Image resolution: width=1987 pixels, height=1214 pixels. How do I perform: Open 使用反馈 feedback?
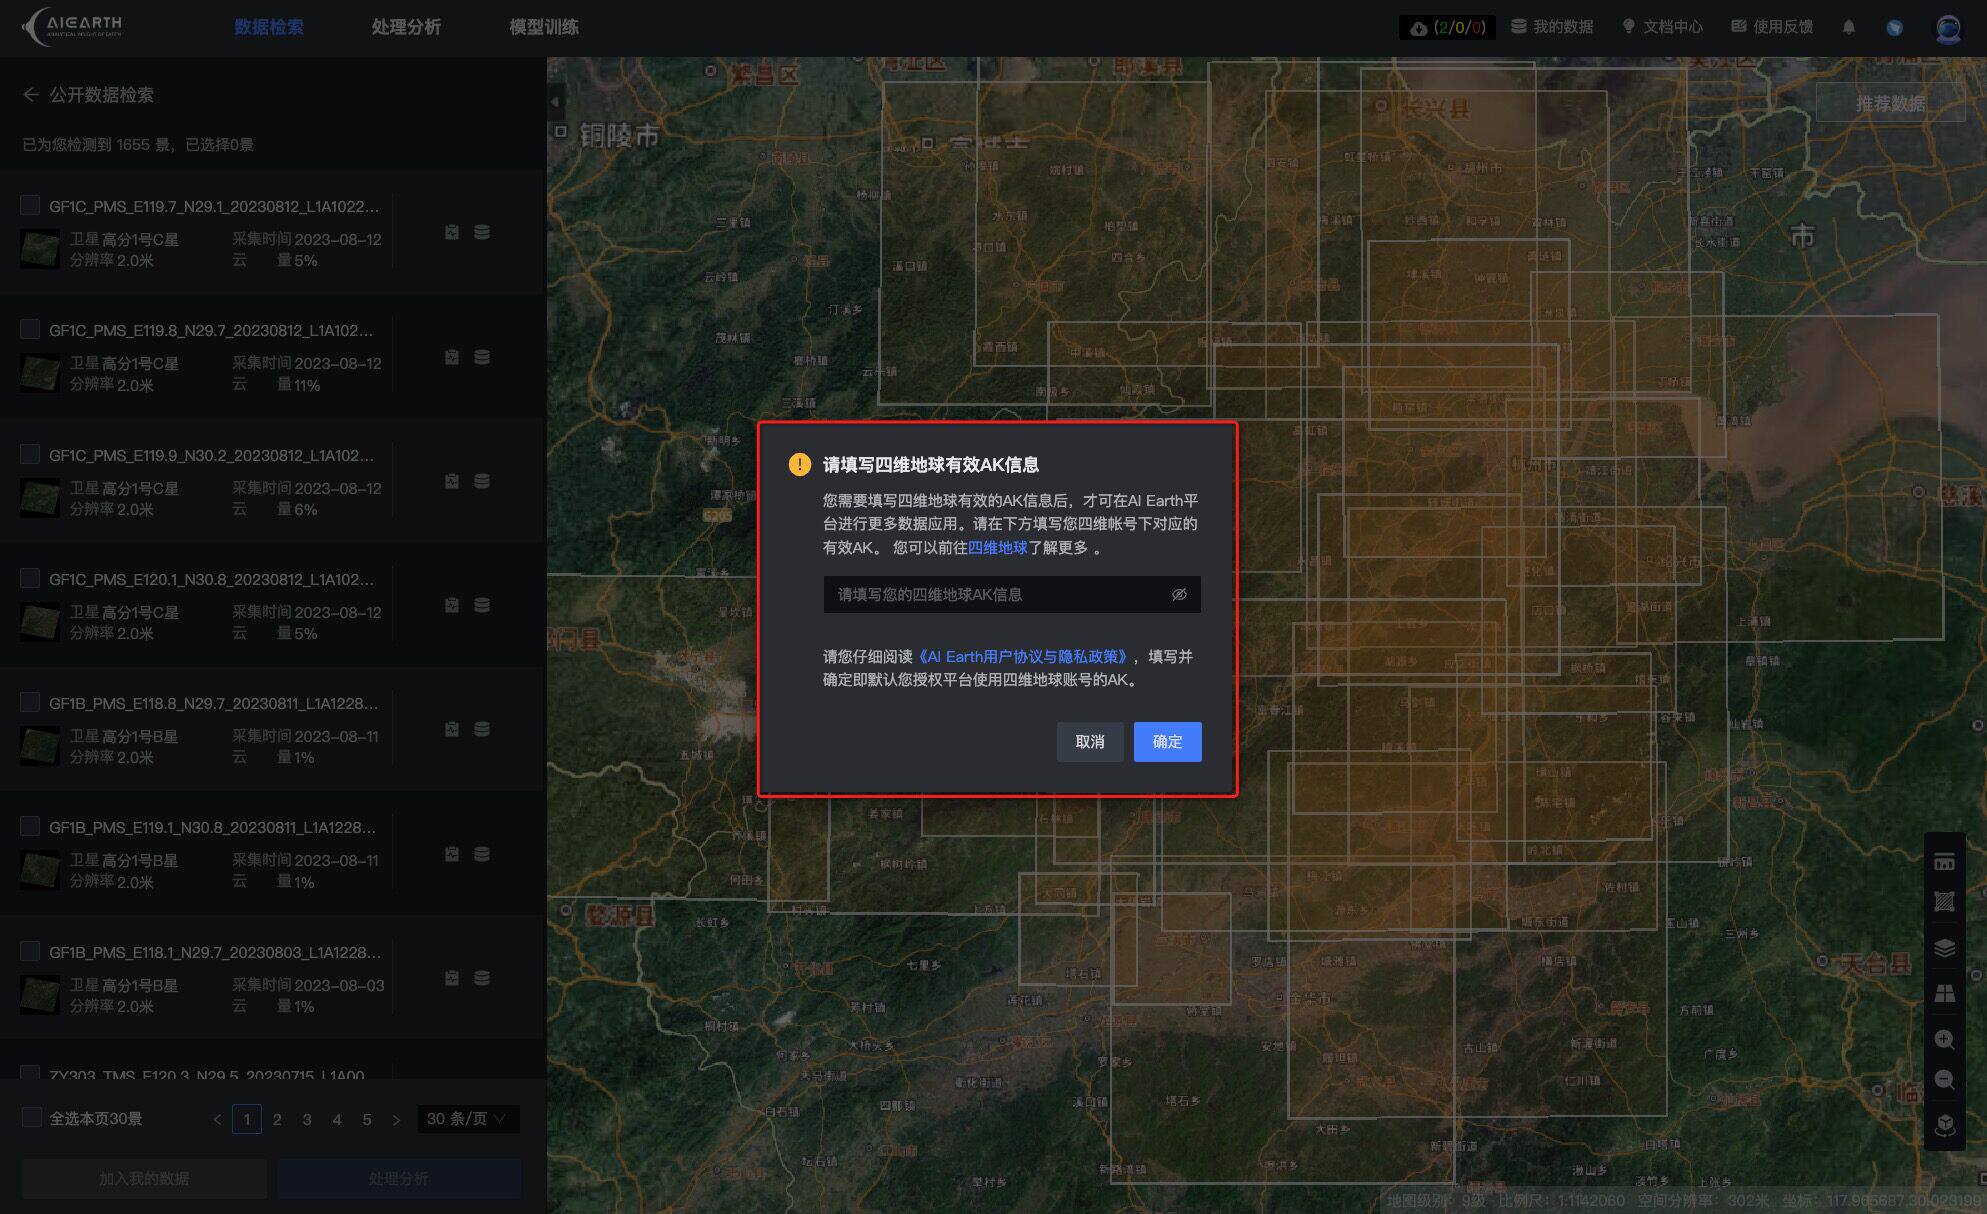[1772, 27]
